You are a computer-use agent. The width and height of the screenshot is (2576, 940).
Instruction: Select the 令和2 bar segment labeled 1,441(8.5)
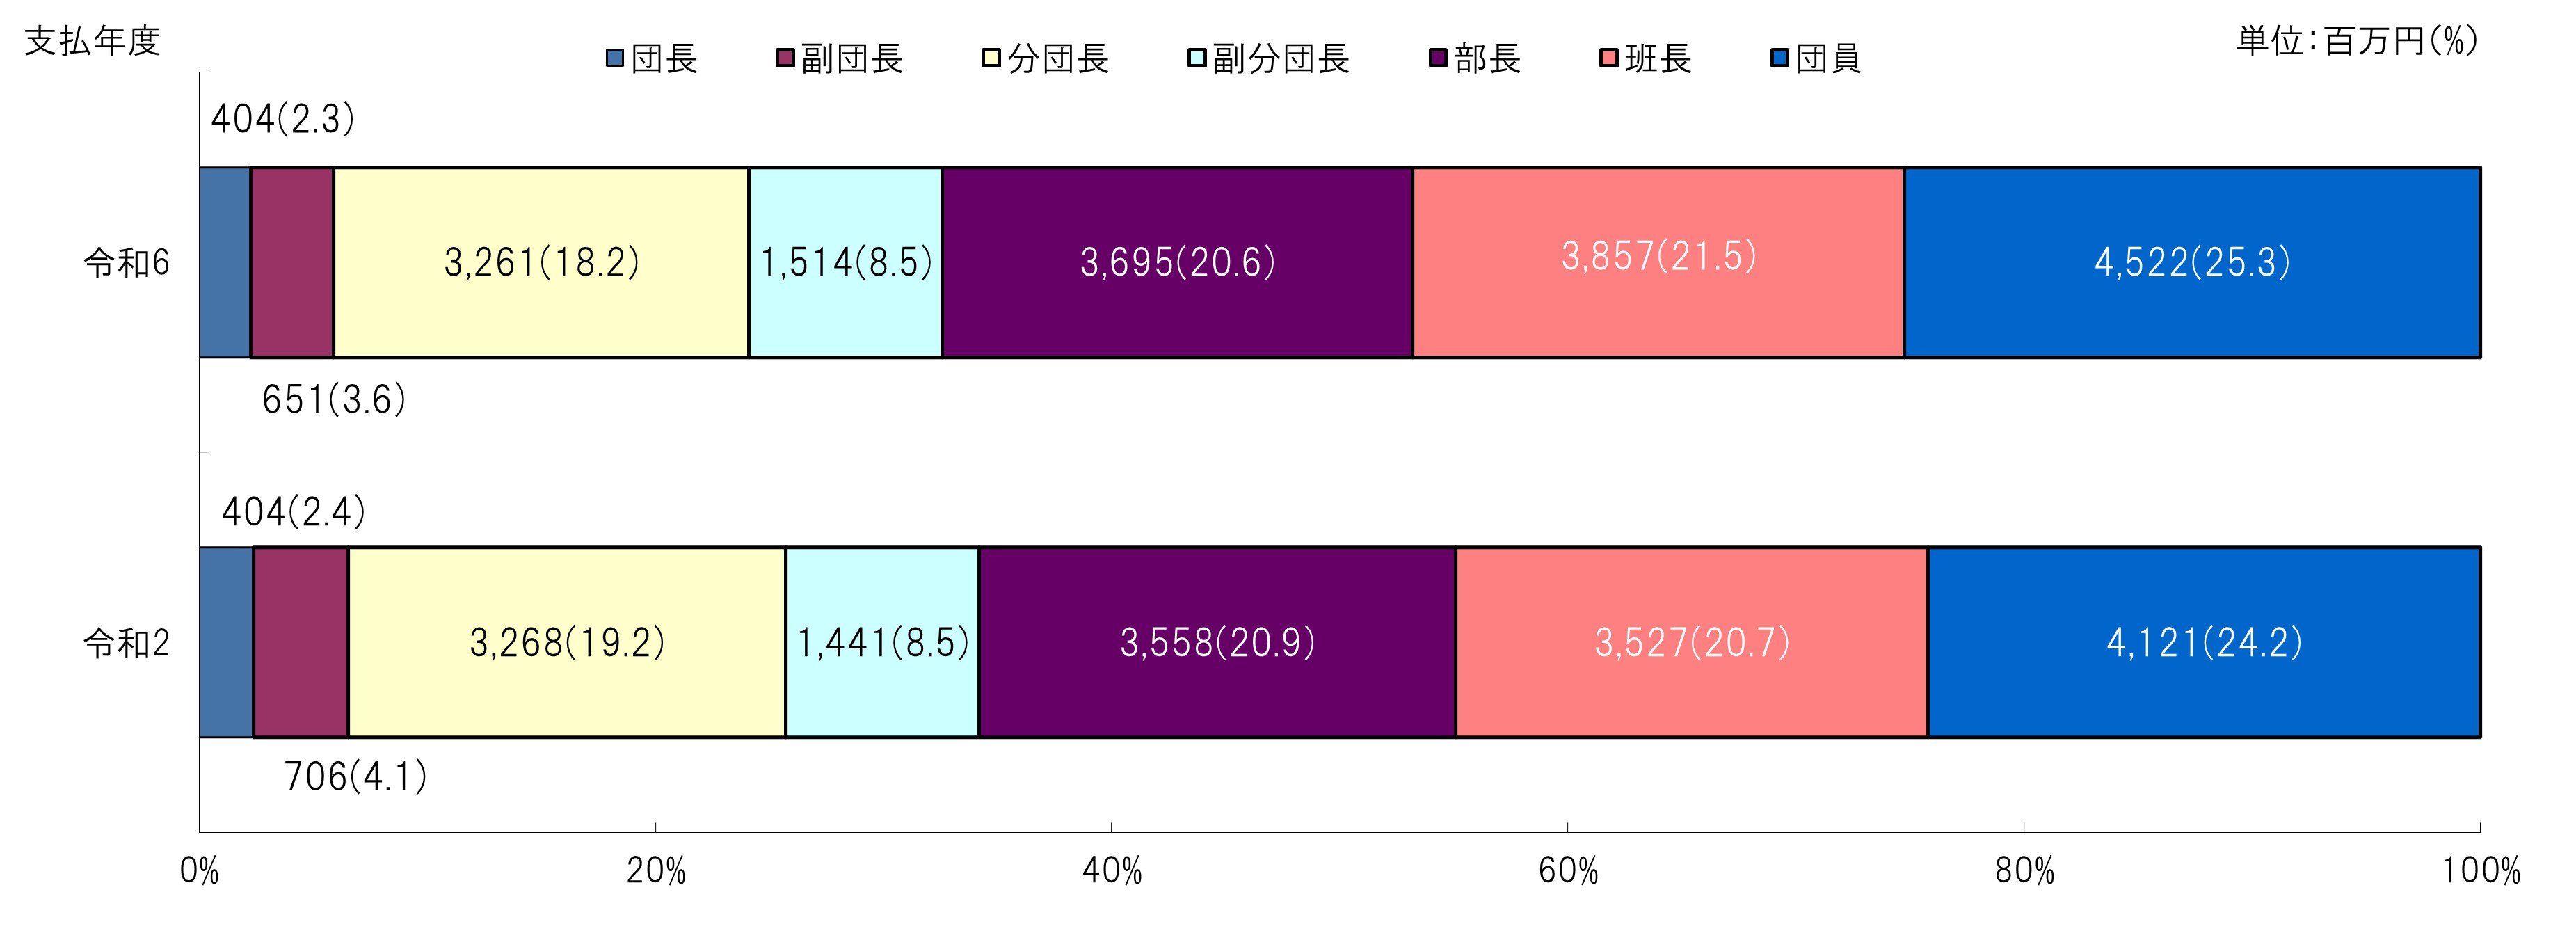[x=882, y=642]
